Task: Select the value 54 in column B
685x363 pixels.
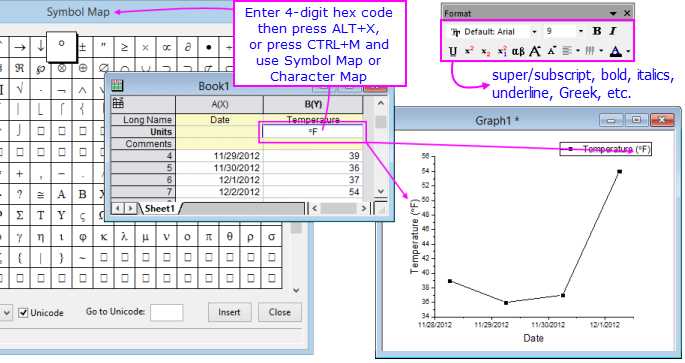Action: pos(313,192)
